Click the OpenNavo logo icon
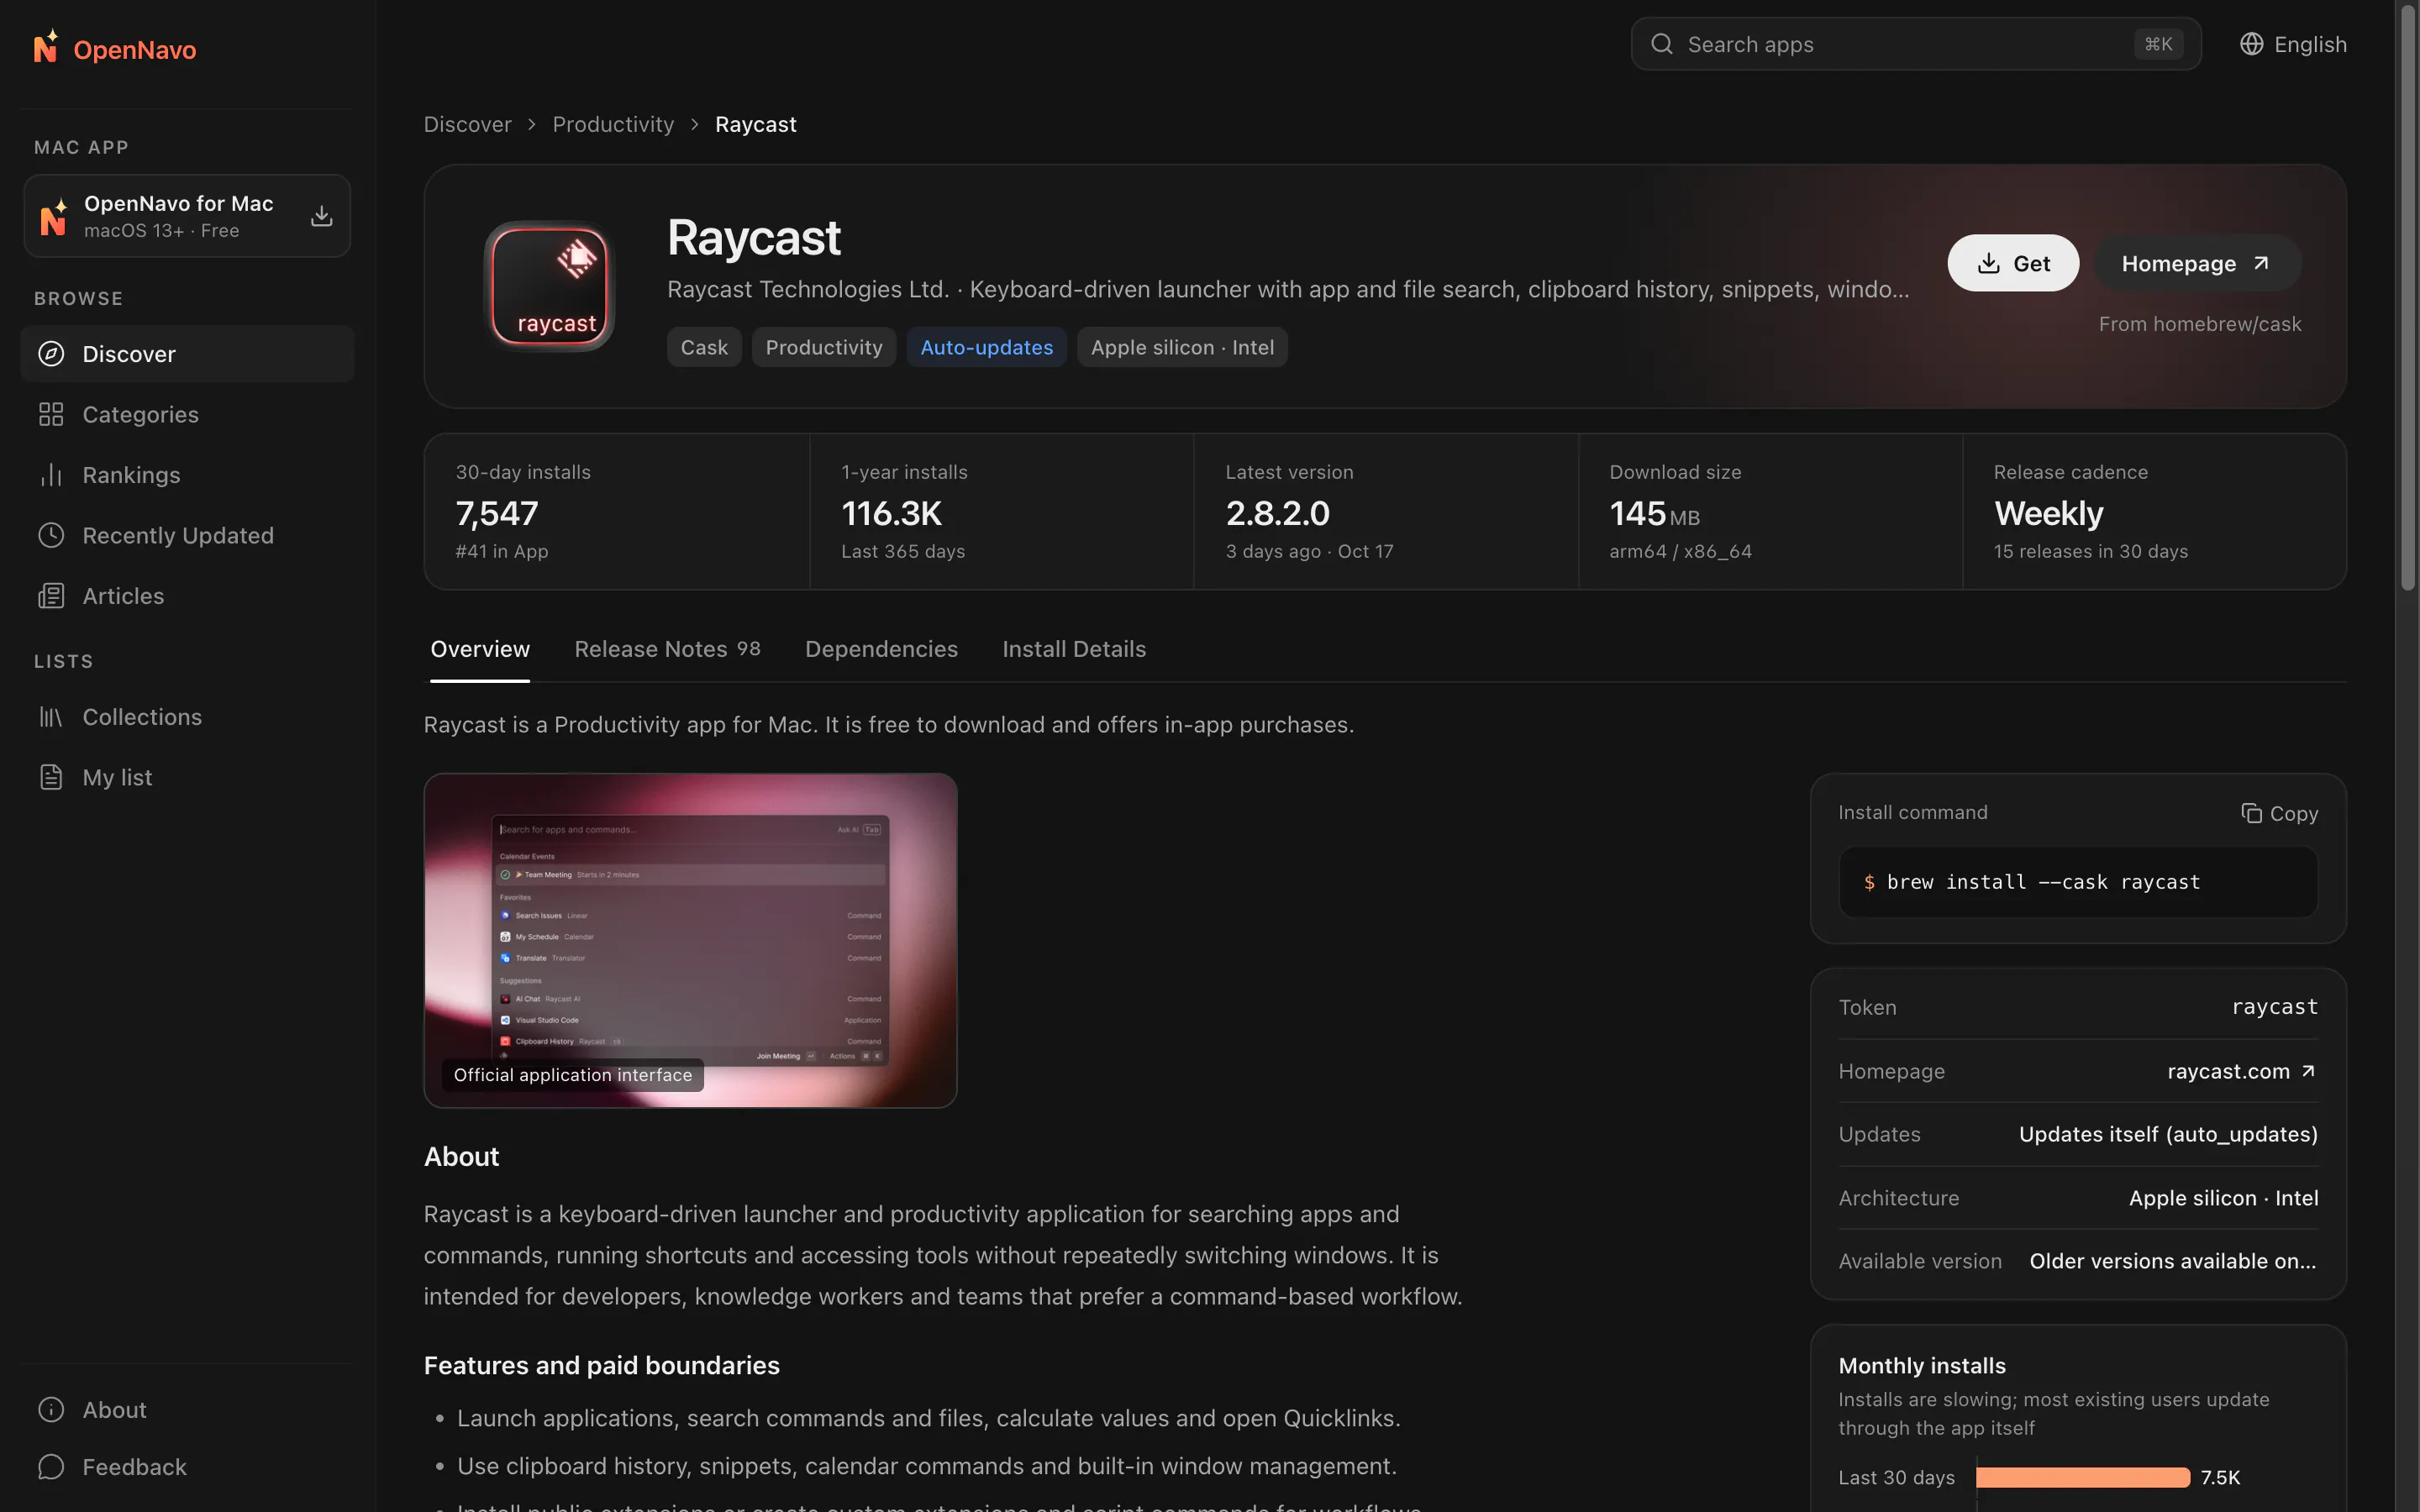Screen dimensions: 2420x1512 pyautogui.click(x=46, y=47)
